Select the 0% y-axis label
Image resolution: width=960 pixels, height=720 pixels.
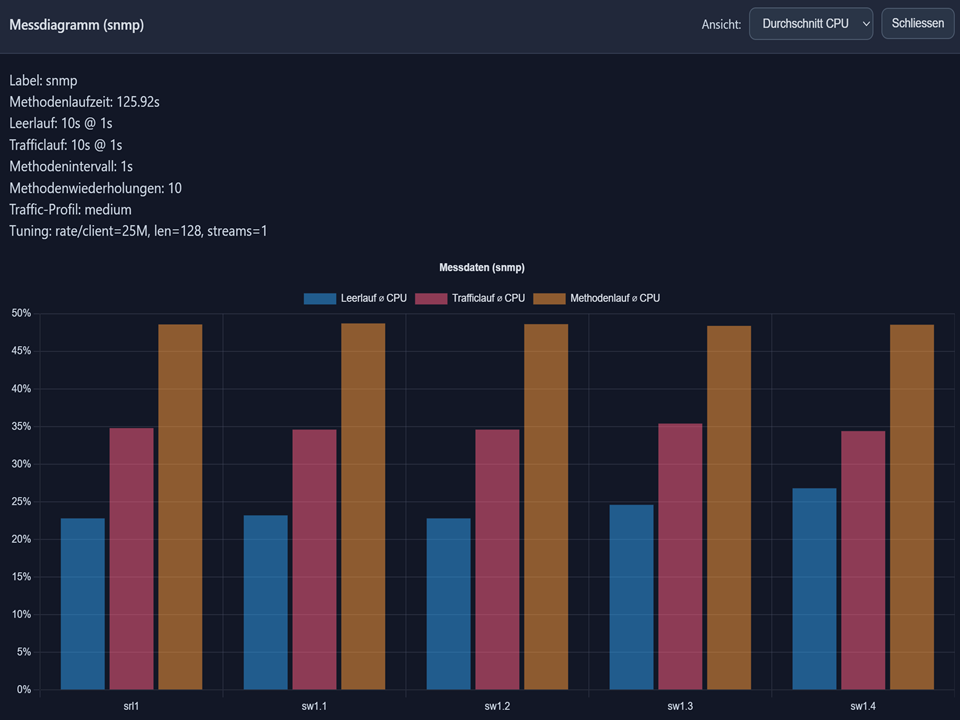click(x=23, y=689)
